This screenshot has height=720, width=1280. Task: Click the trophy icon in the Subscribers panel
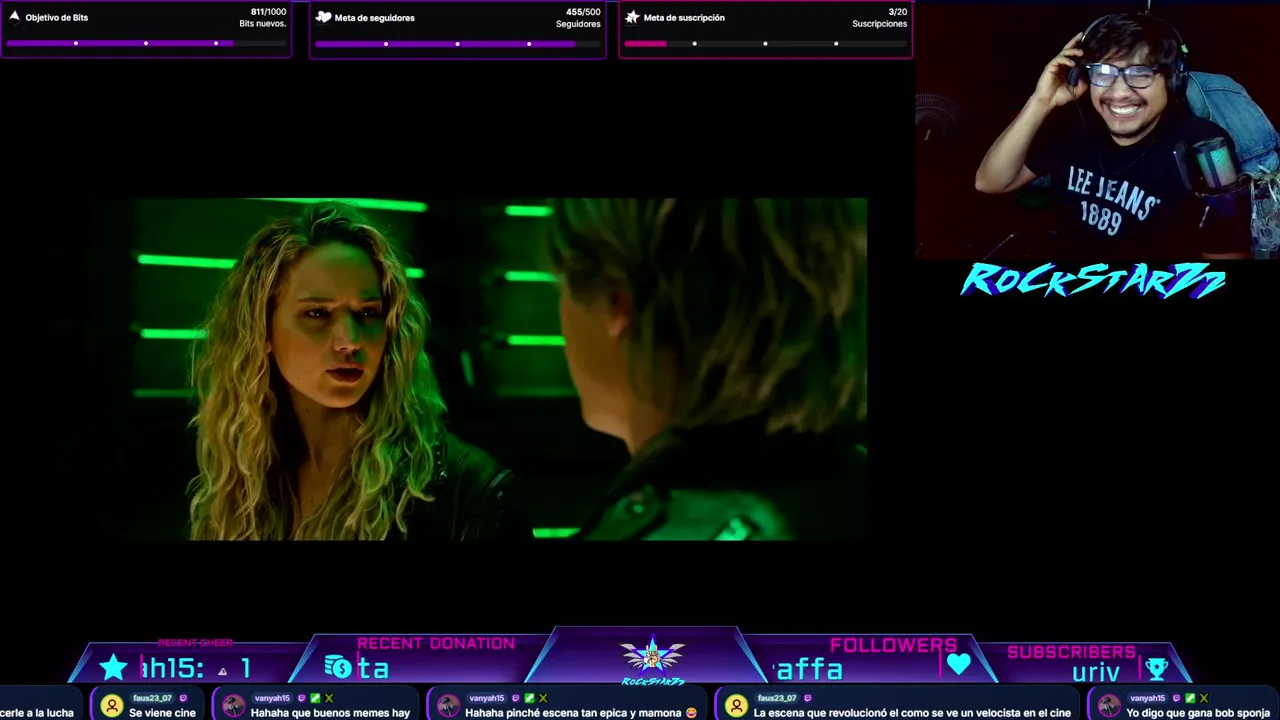[x=1156, y=669]
